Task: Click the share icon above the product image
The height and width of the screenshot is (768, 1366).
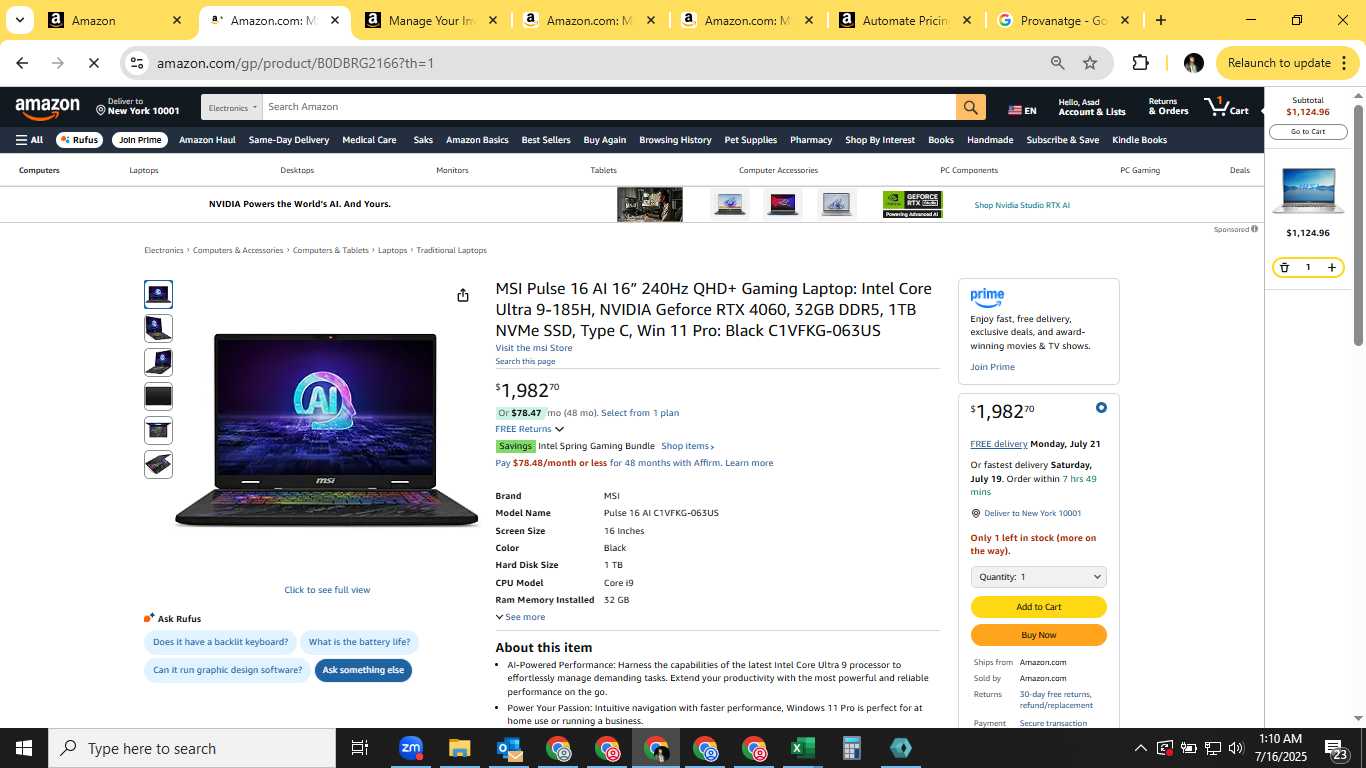Action: click(463, 295)
